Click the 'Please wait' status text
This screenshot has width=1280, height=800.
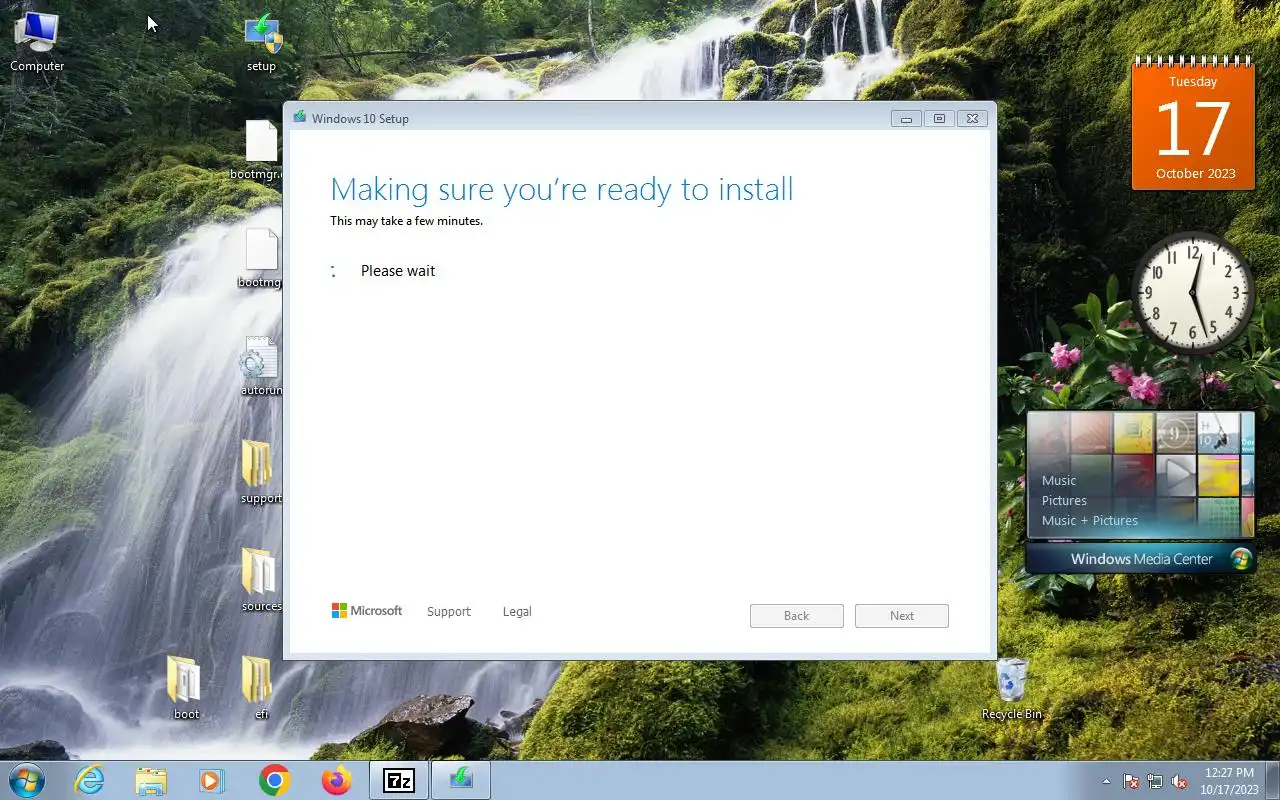(398, 271)
